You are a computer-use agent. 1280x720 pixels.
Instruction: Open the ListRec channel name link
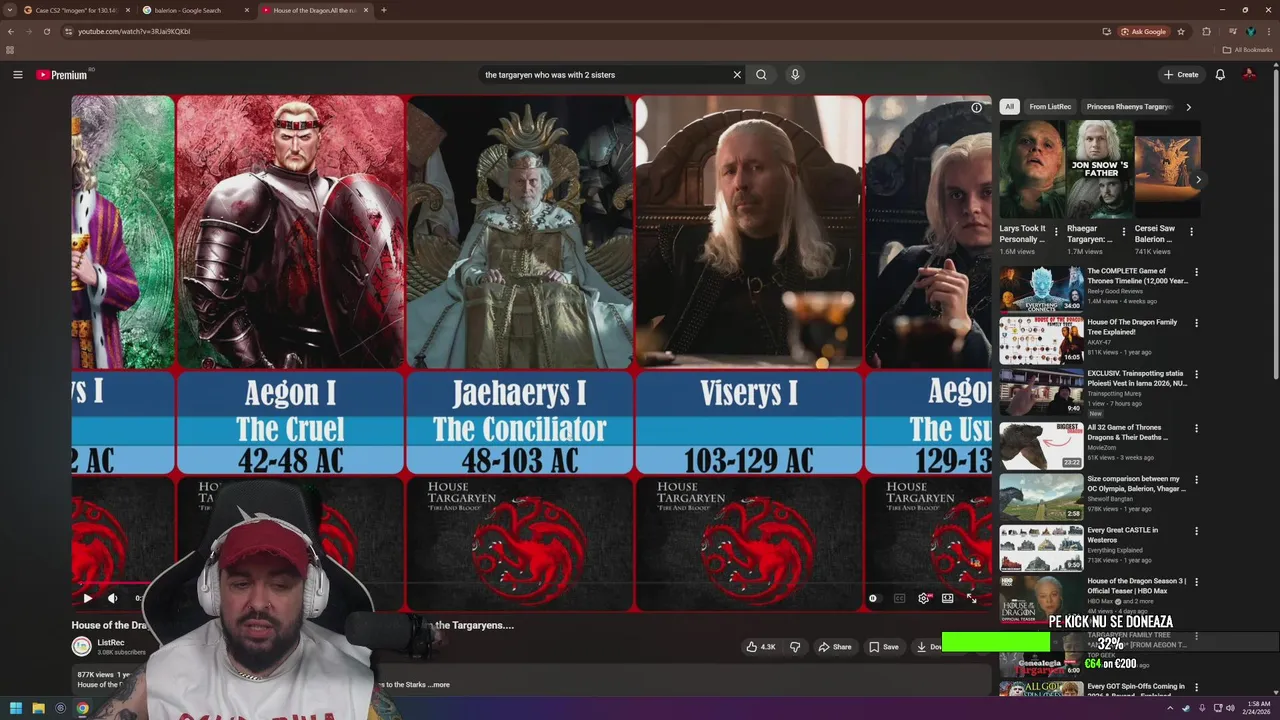pyautogui.click(x=111, y=642)
